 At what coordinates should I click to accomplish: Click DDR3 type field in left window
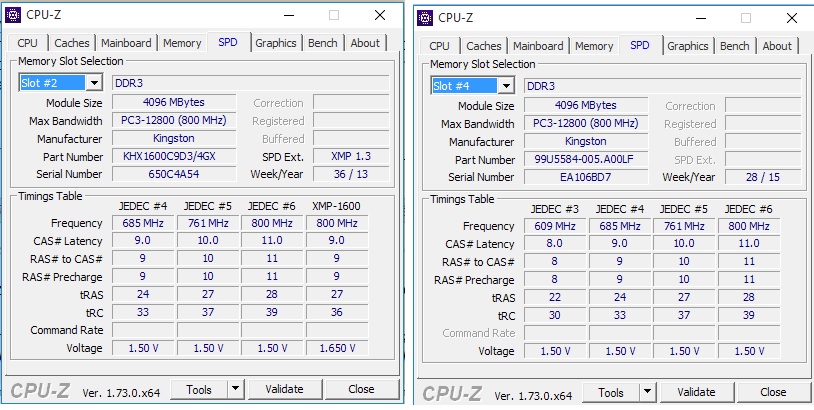pyautogui.click(x=251, y=83)
